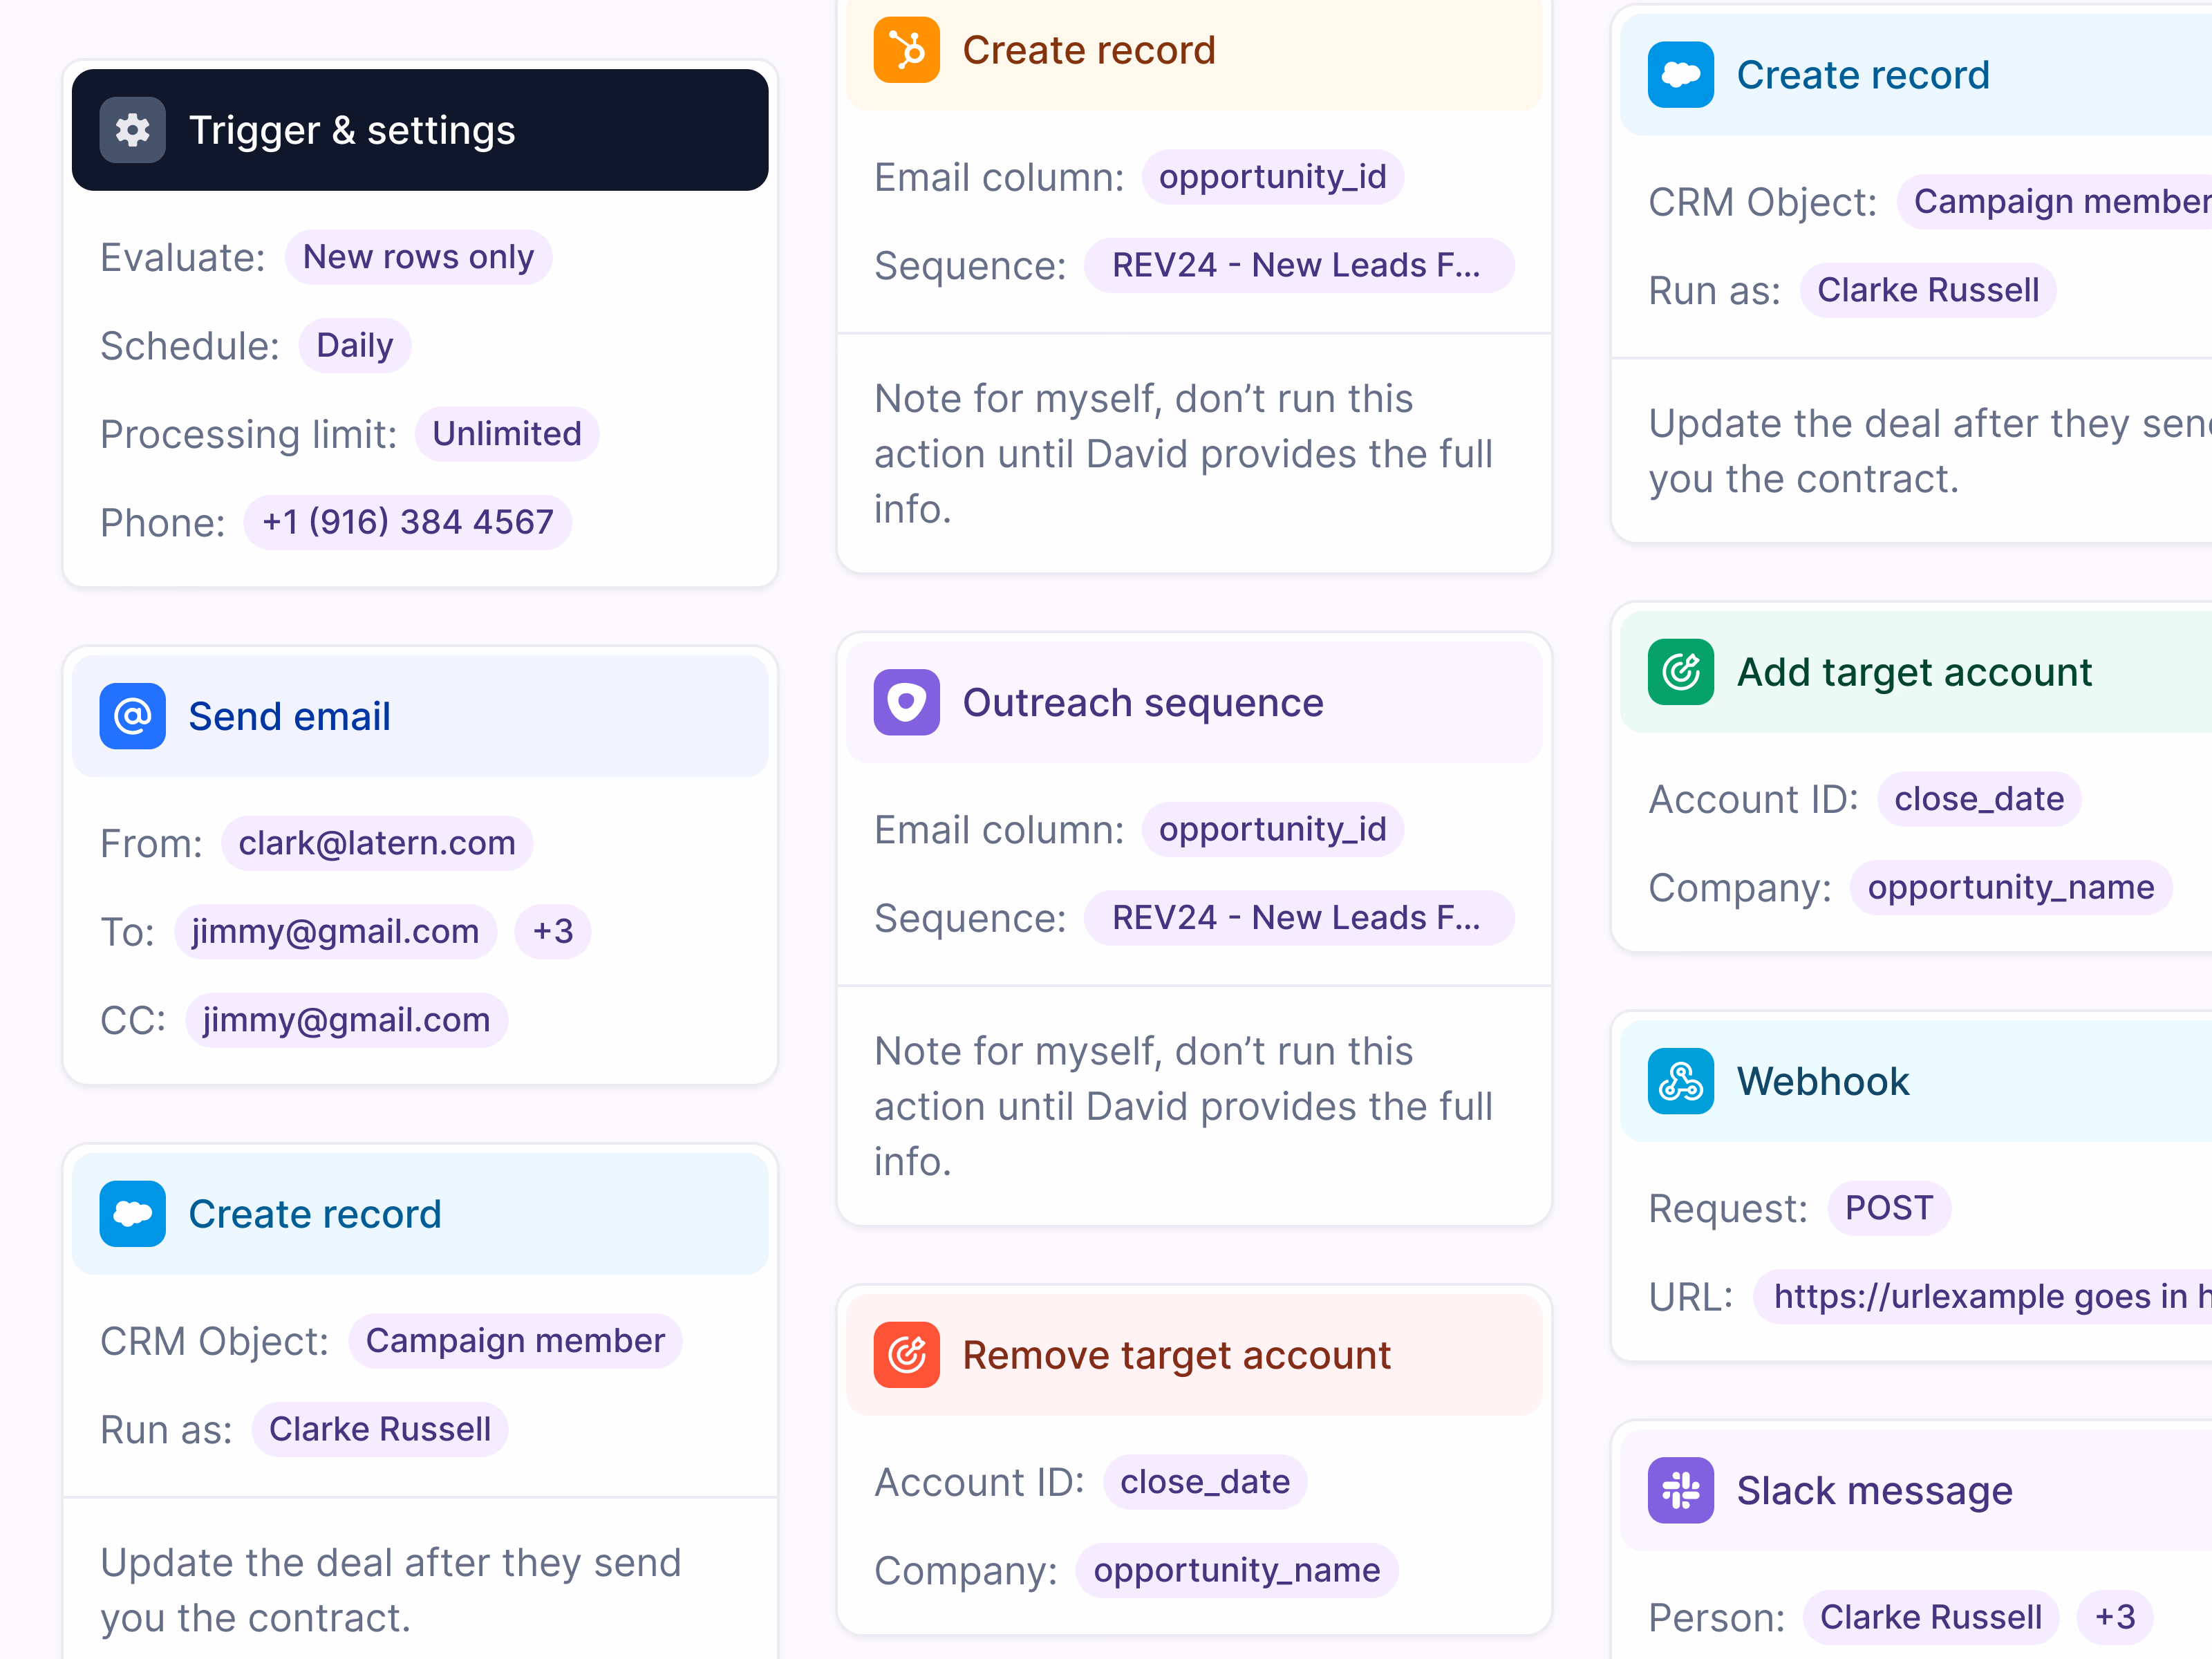The height and width of the screenshot is (1659, 2212).
Task: Click the HubSpot icon on orange Create record card
Action: click(906, 50)
